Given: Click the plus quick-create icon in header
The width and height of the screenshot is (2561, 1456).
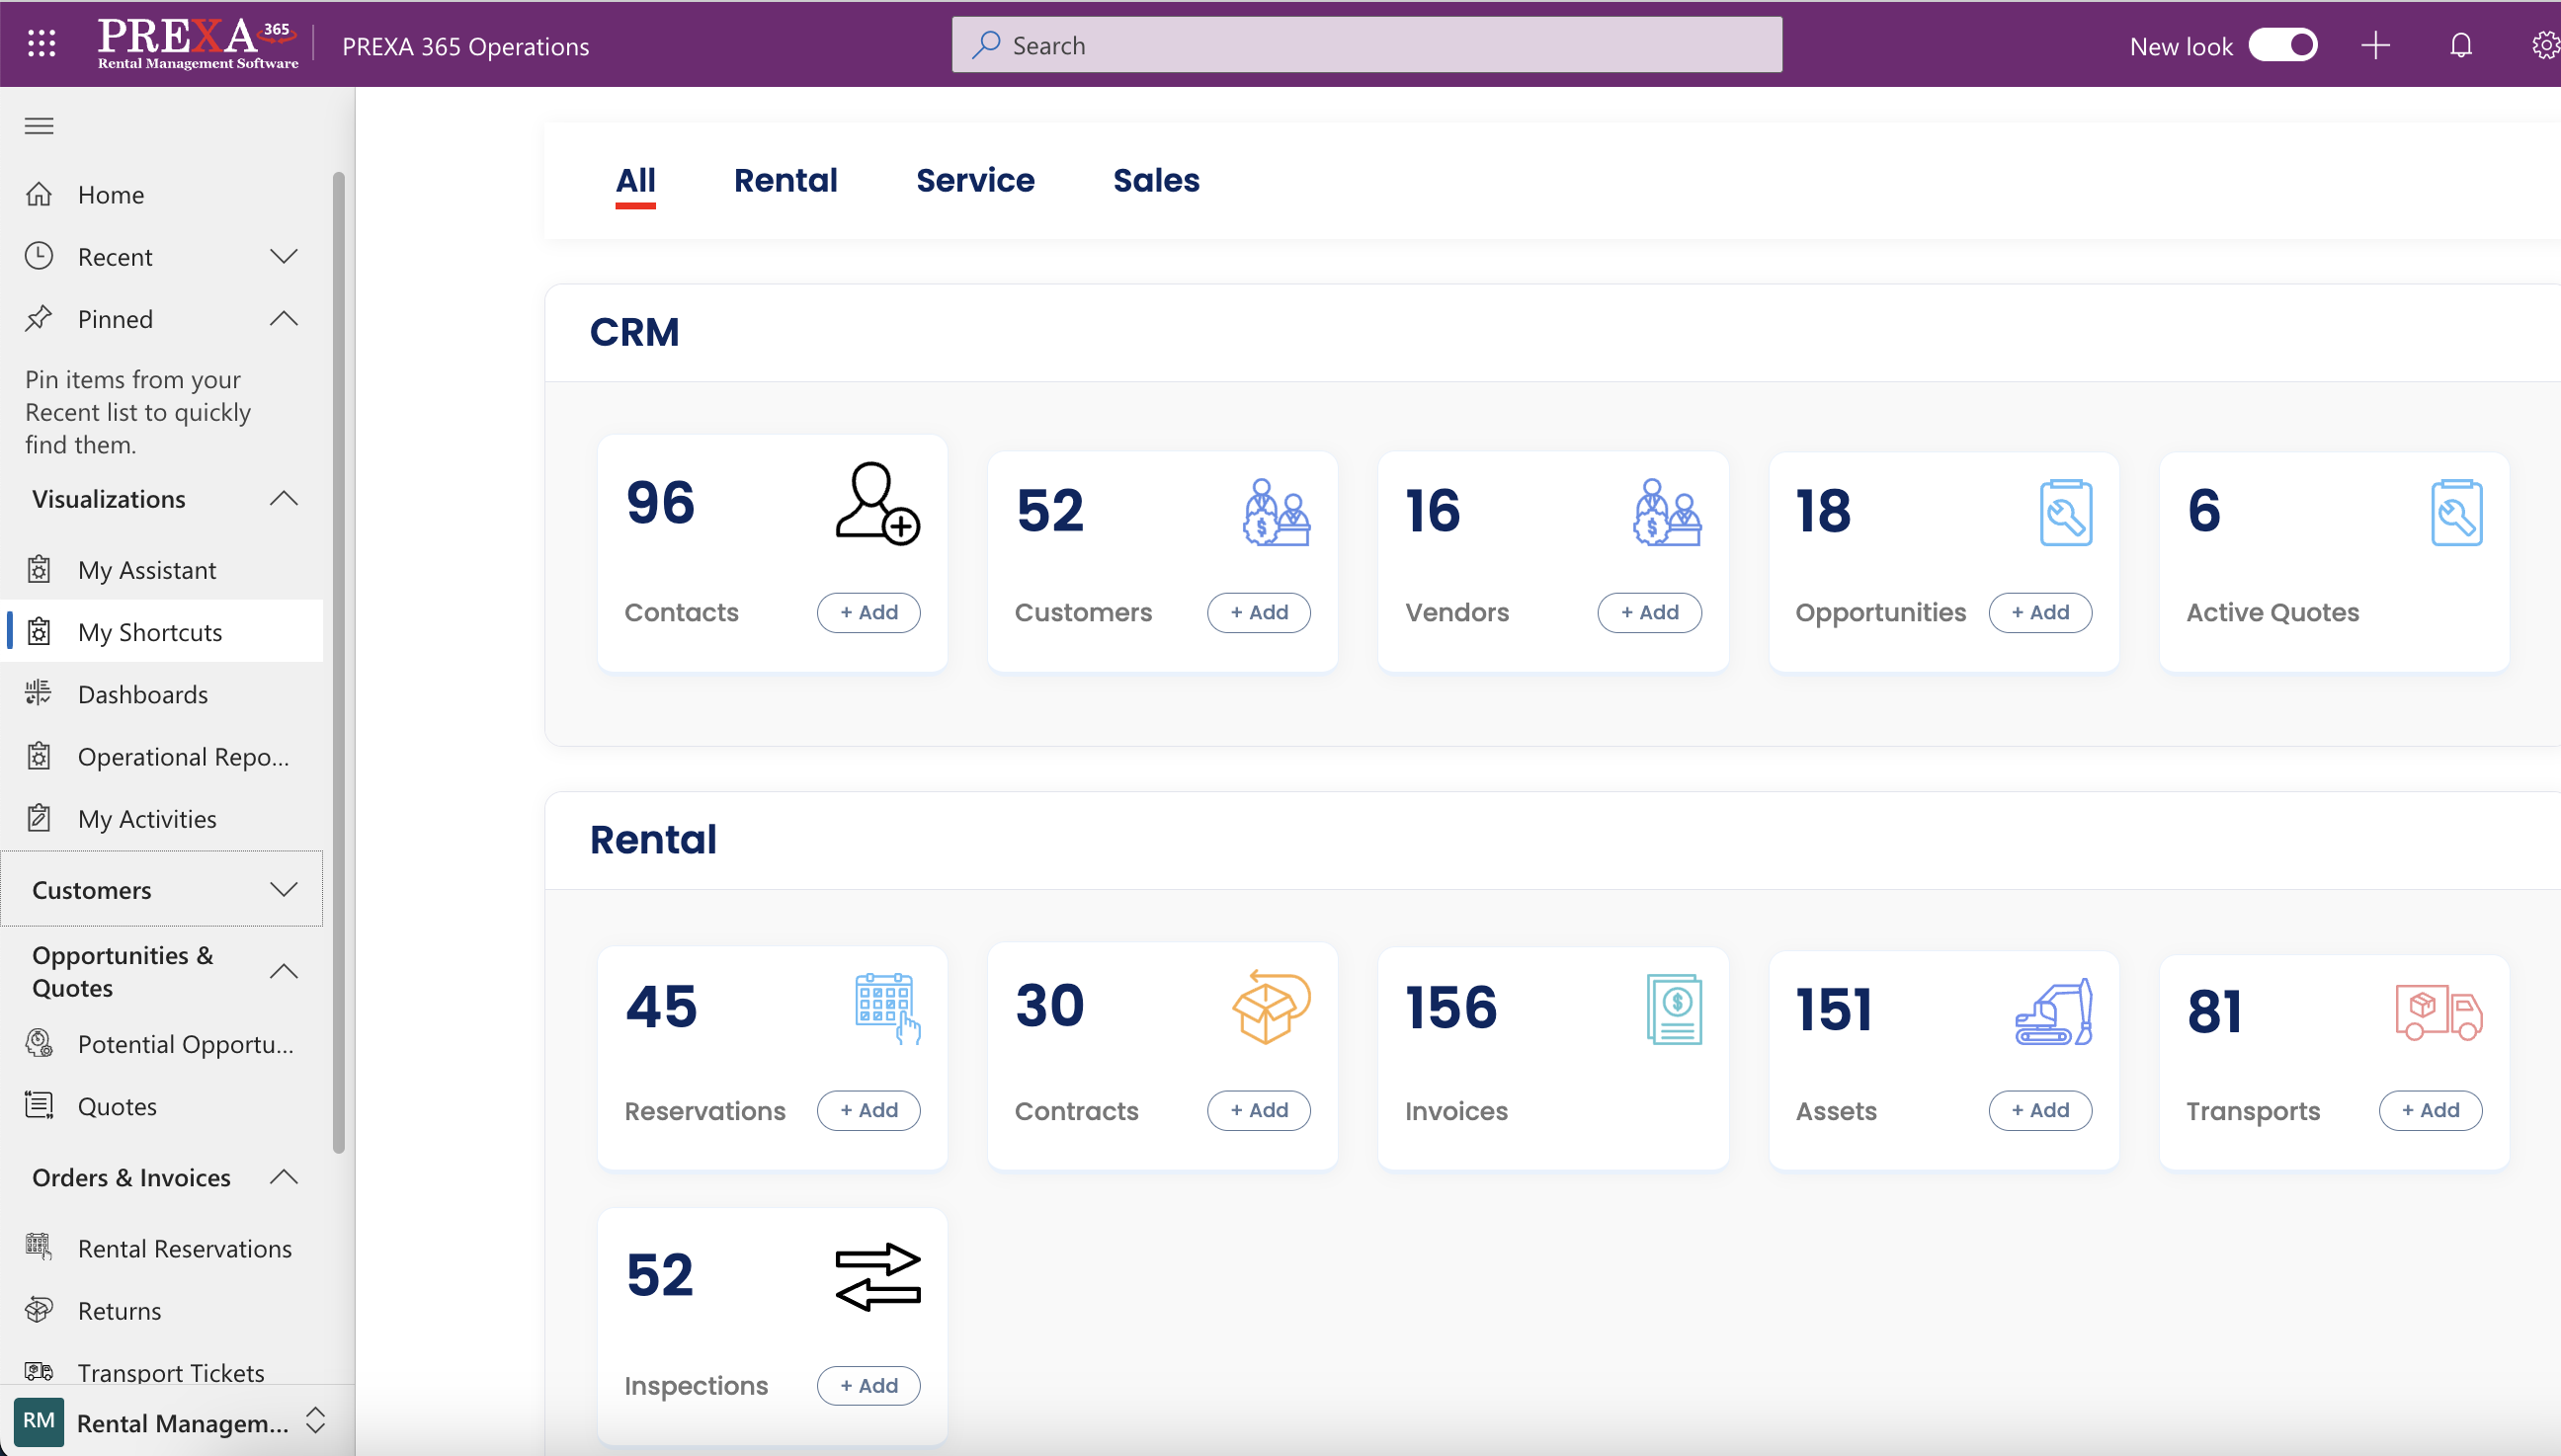Looking at the screenshot, I should [2374, 45].
